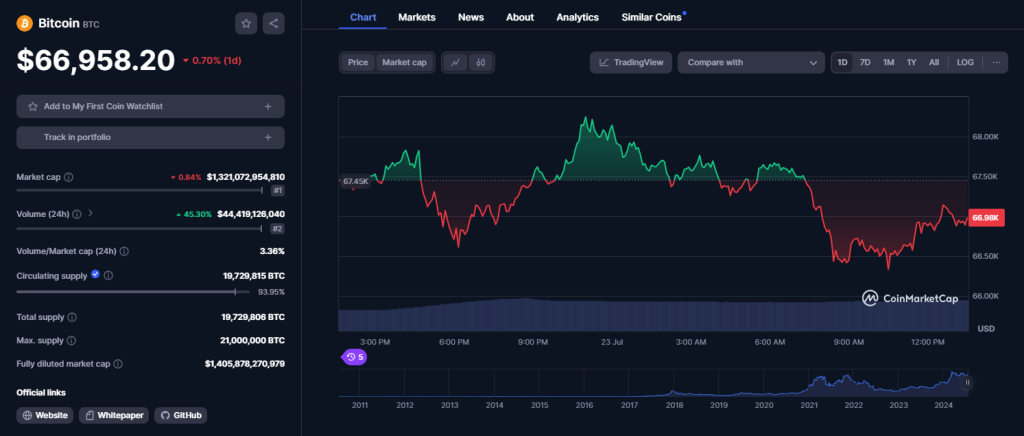The height and width of the screenshot is (436, 1024).
Task: Open the Analytics tab
Action: tap(577, 17)
